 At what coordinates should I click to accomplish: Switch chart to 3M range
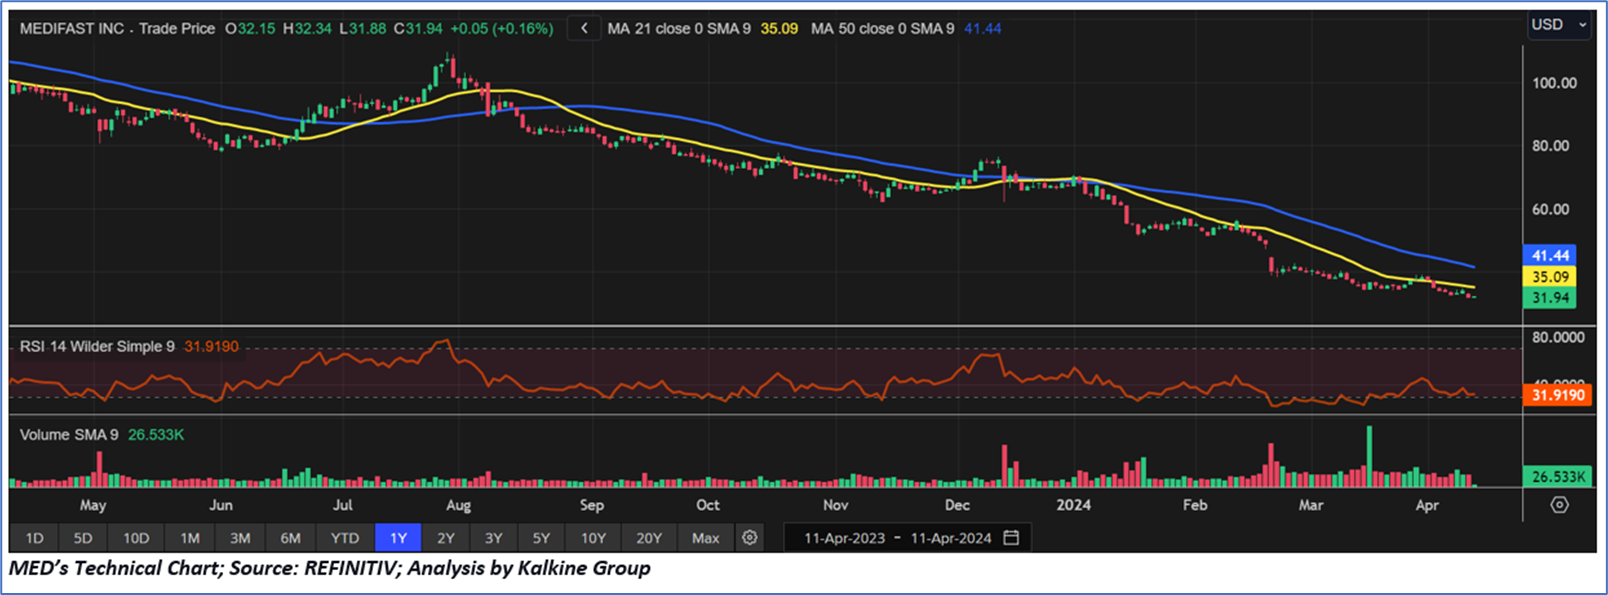point(240,538)
